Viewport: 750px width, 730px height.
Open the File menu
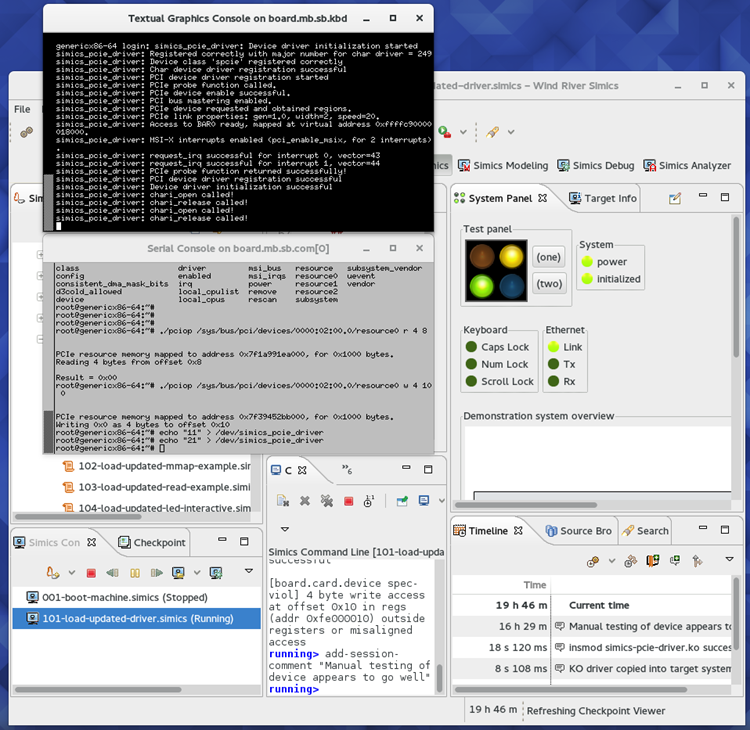coord(22,109)
